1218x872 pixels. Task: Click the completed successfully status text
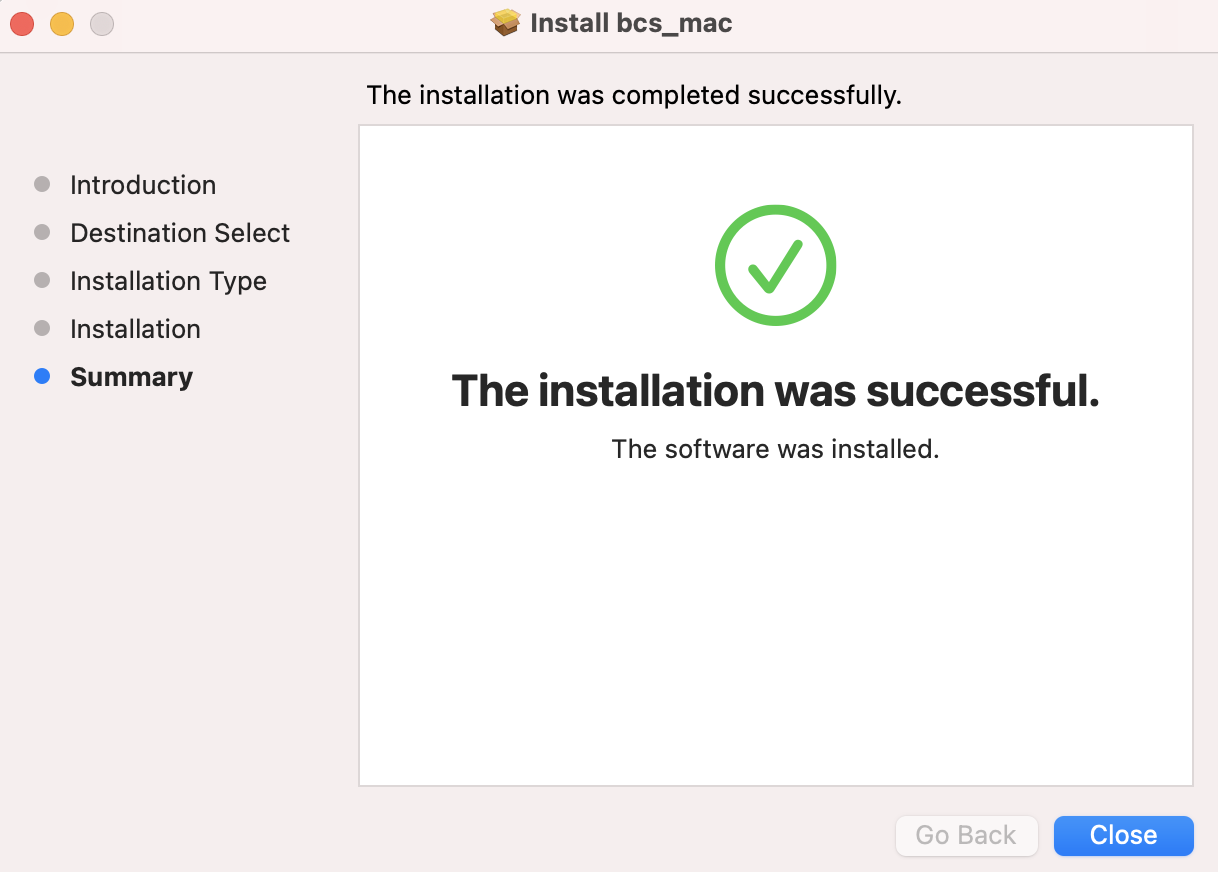point(634,95)
